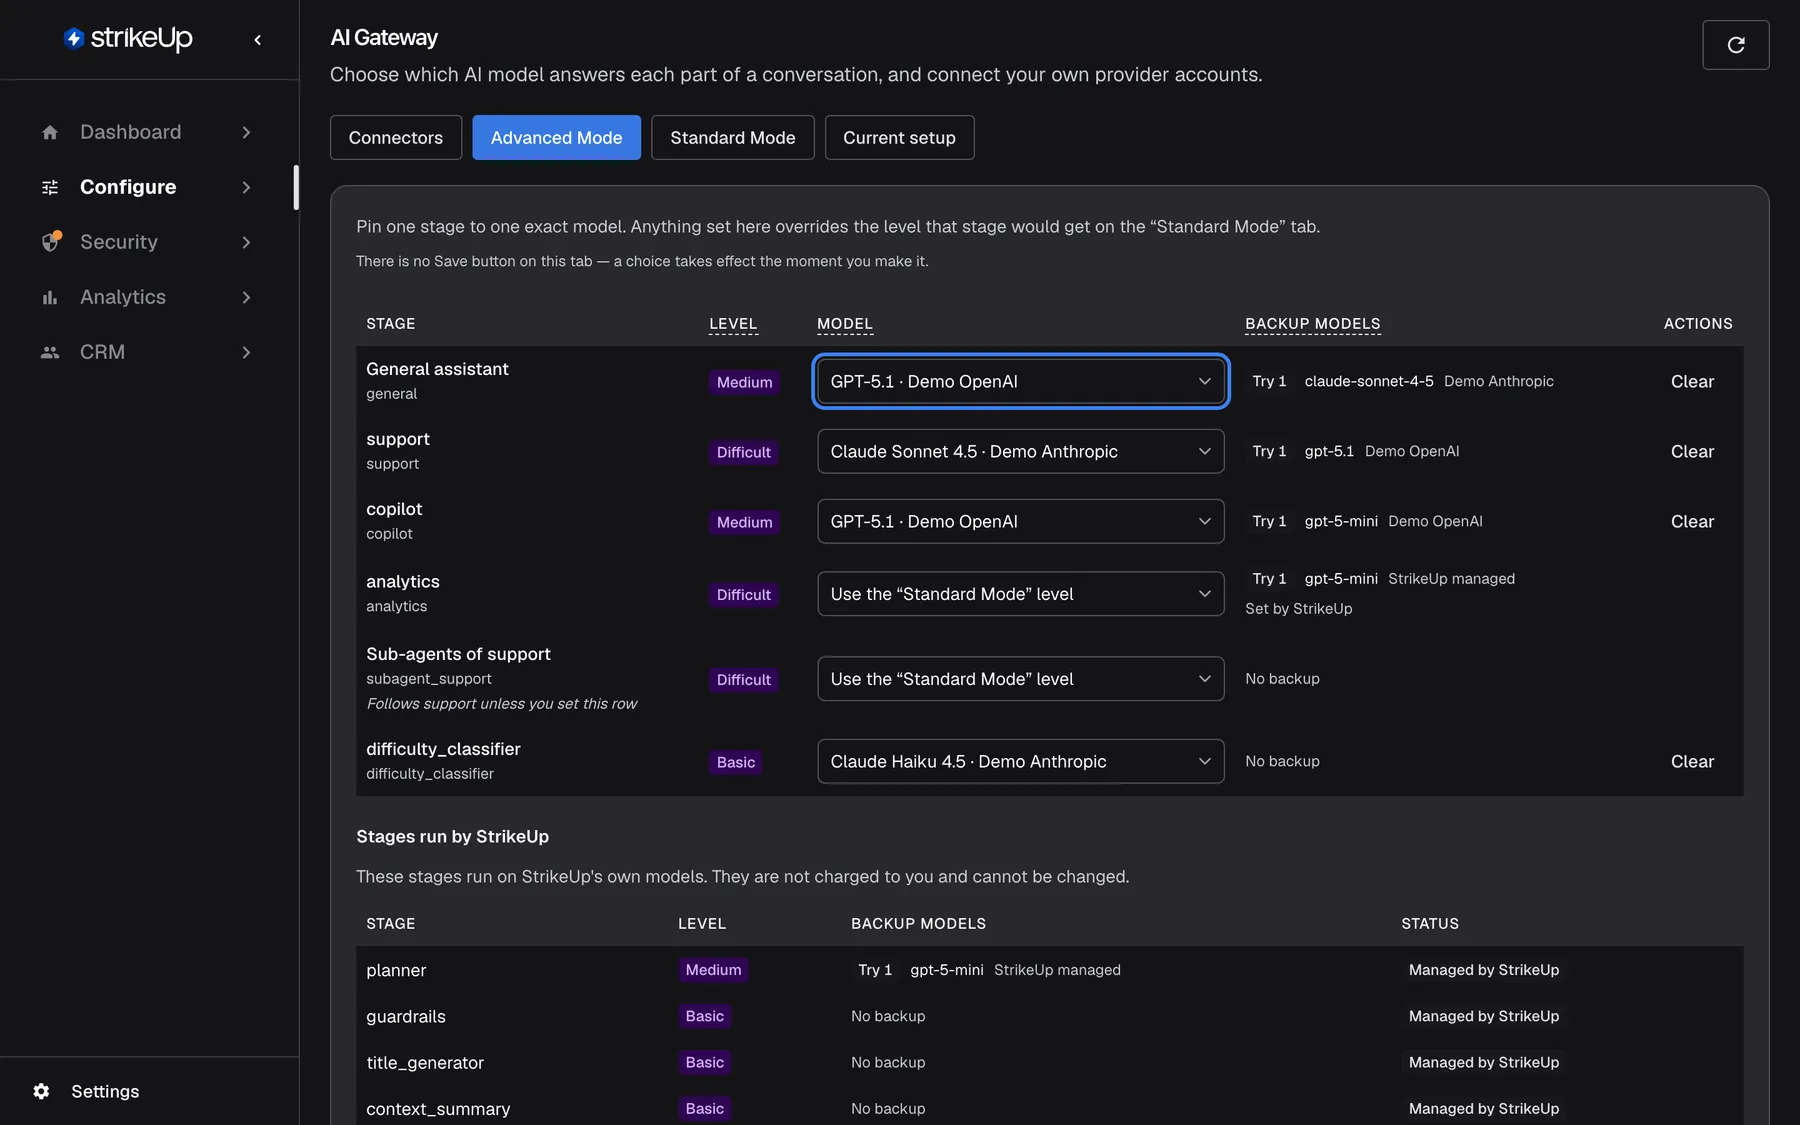Click the Security shield icon
1800x1125 pixels.
point(51,242)
